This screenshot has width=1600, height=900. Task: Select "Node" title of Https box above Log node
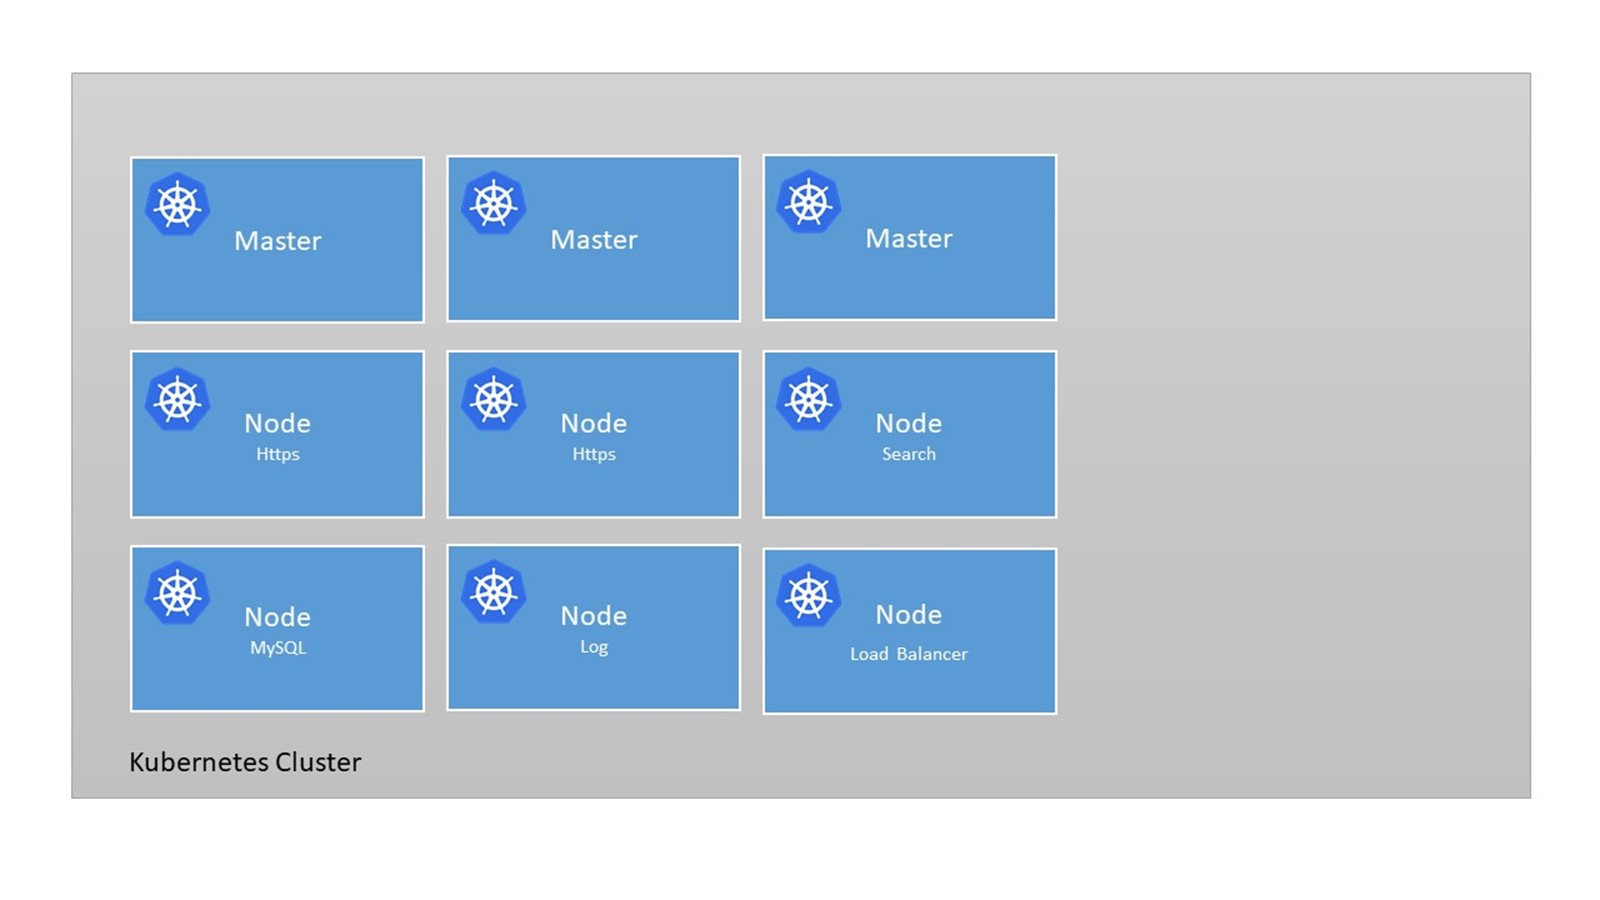[594, 424]
